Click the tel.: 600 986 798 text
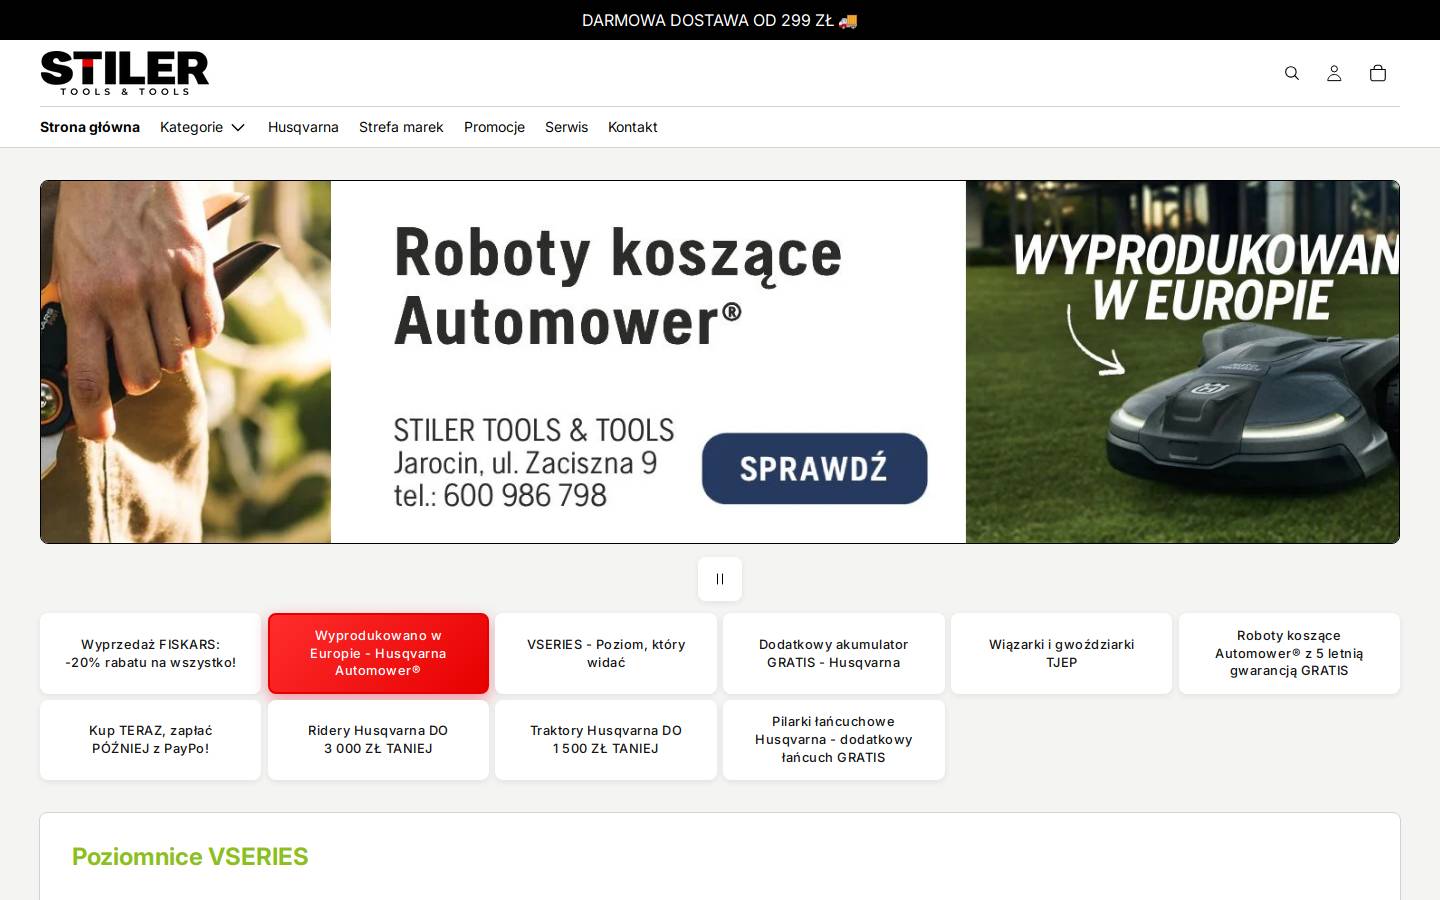This screenshot has height=900, width=1440. [x=500, y=495]
